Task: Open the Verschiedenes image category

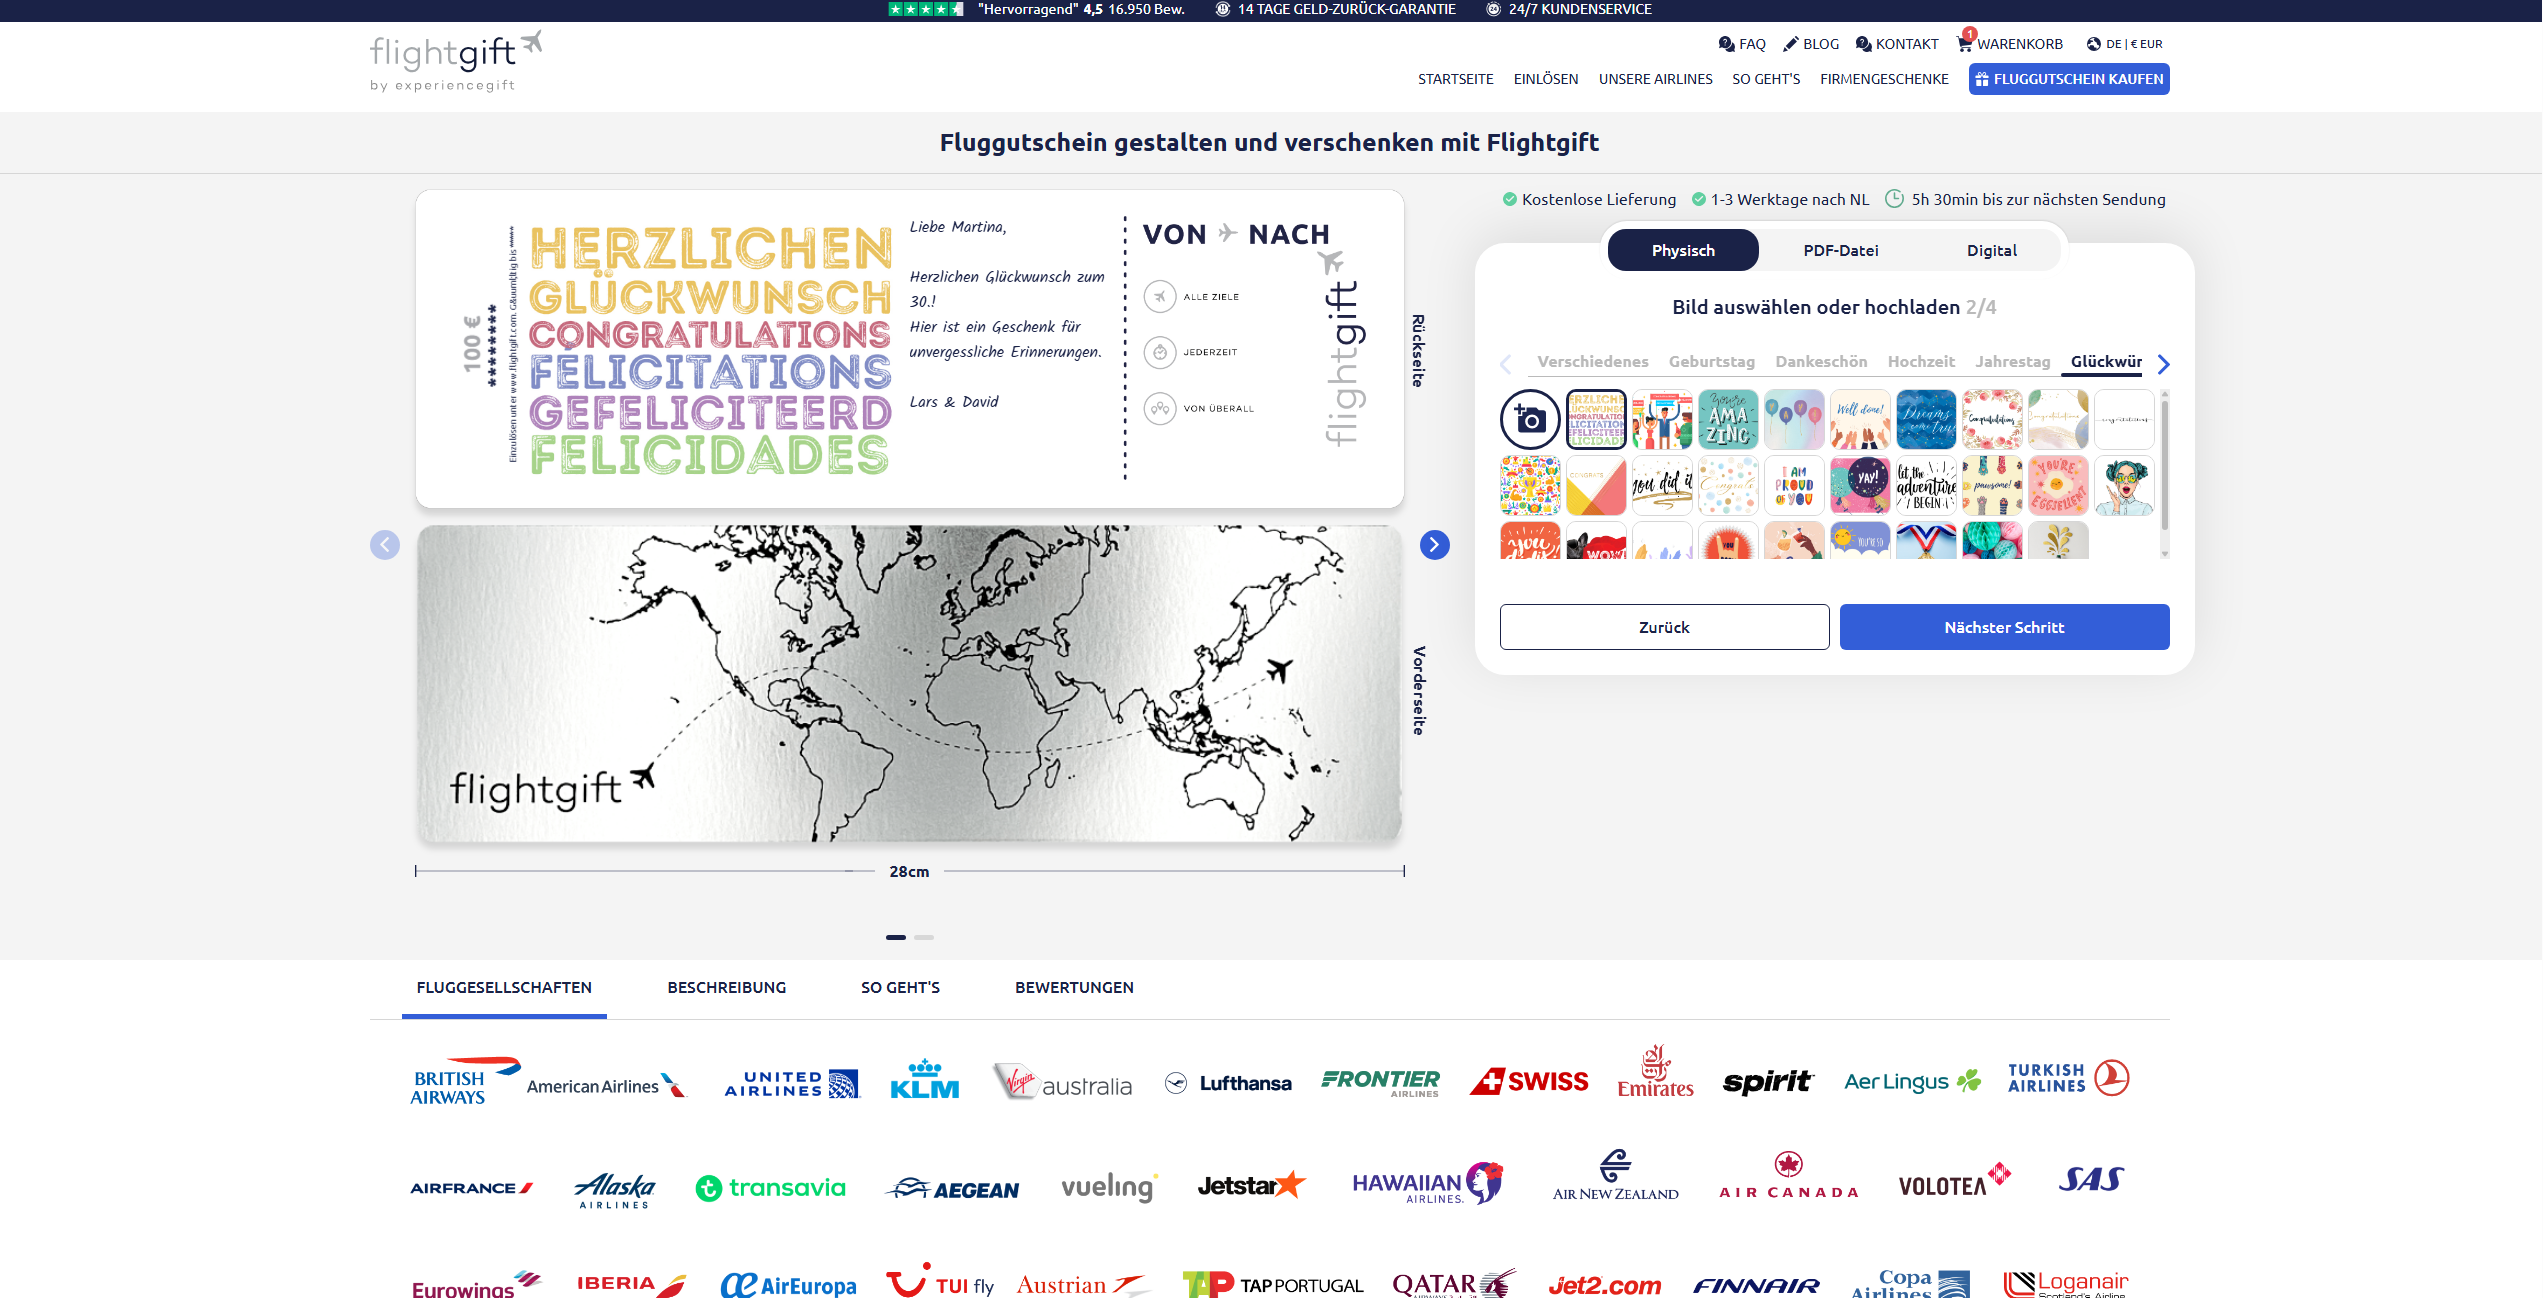Action: pos(1593,361)
